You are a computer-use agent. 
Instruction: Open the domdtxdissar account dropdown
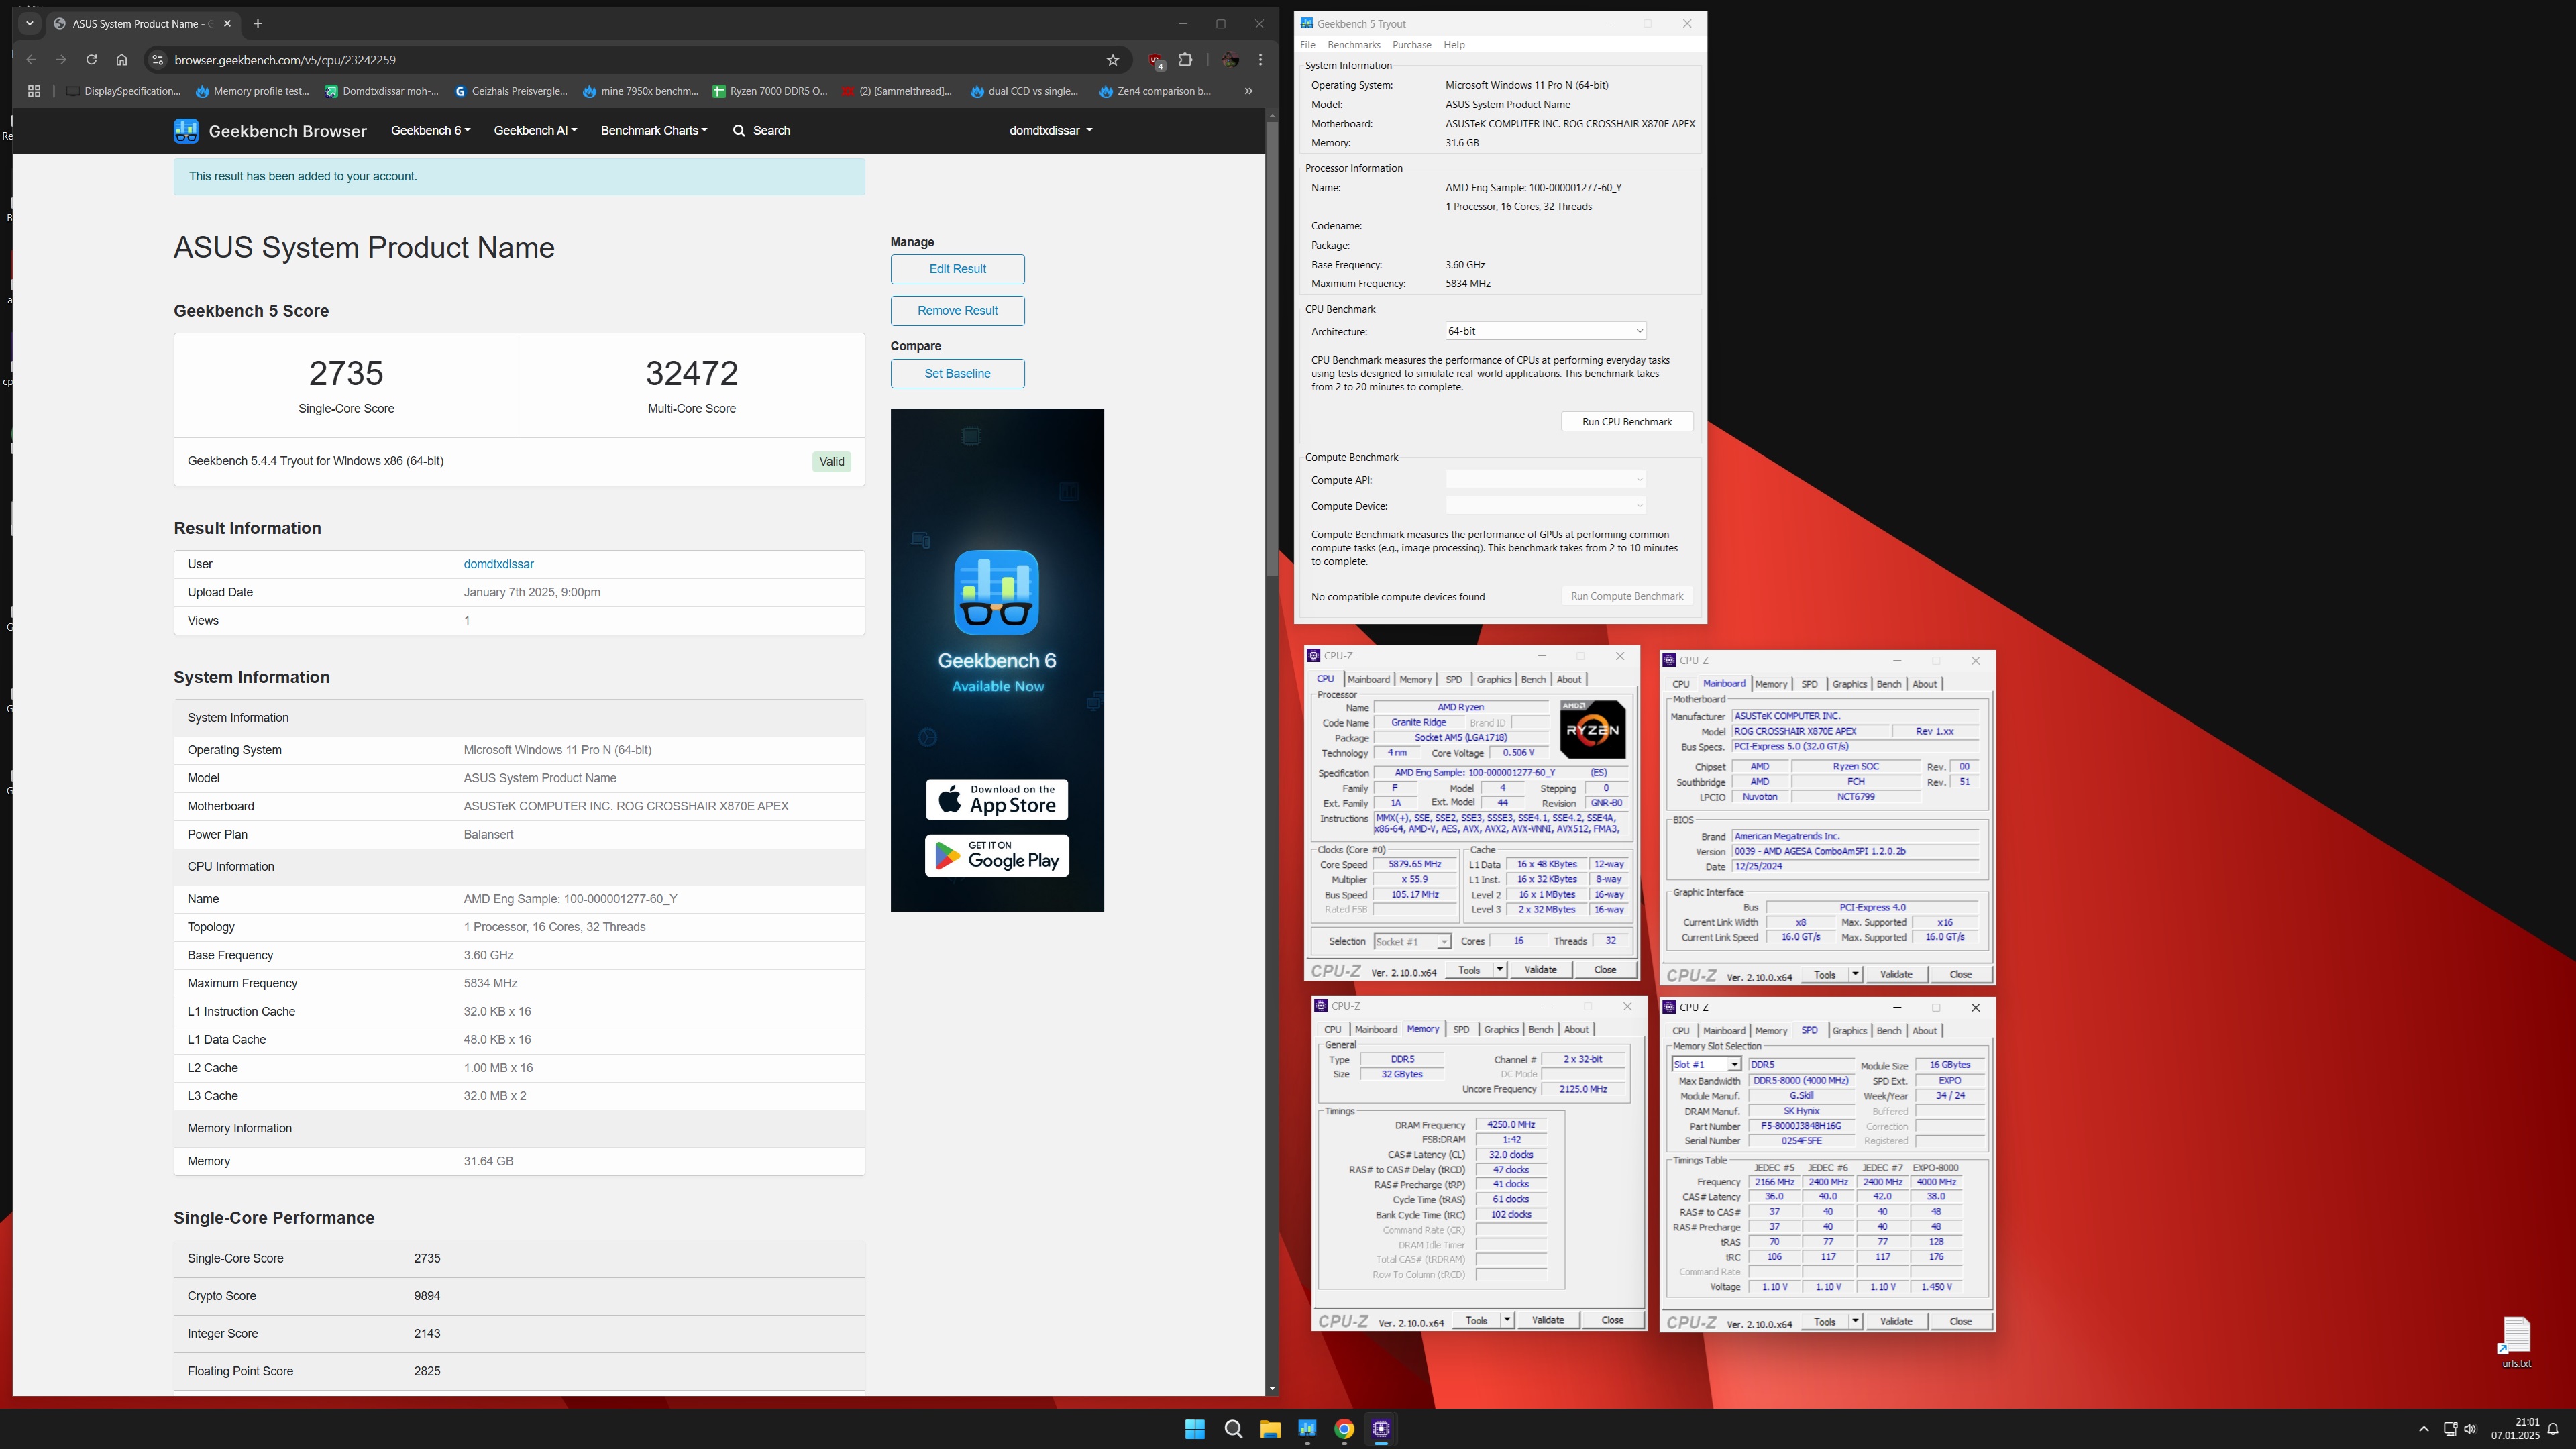(x=1050, y=131)
